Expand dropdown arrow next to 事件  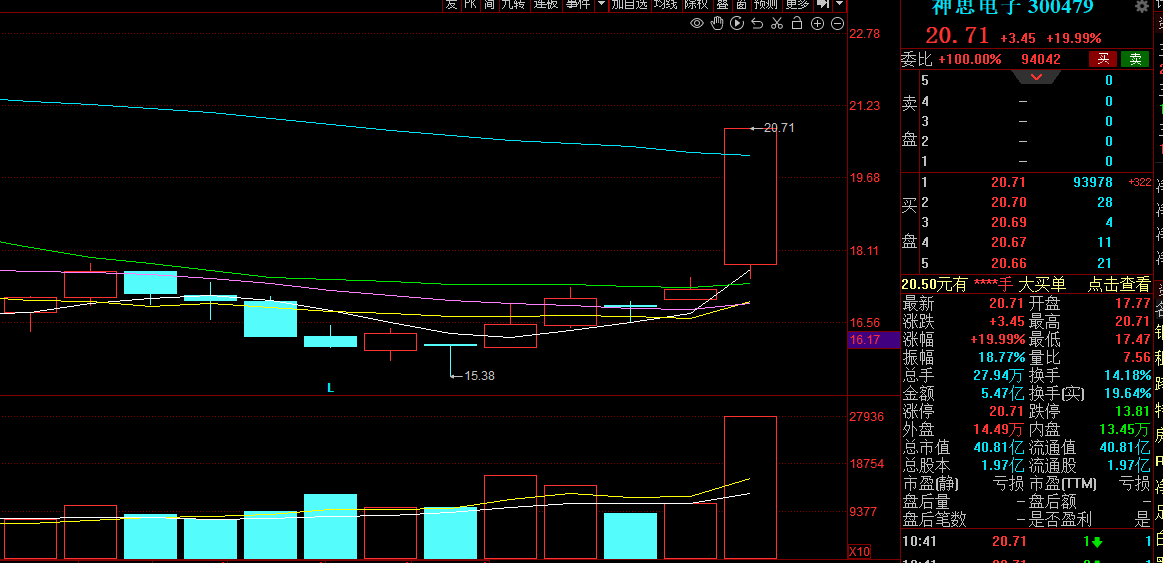click(x=601, y=4)
